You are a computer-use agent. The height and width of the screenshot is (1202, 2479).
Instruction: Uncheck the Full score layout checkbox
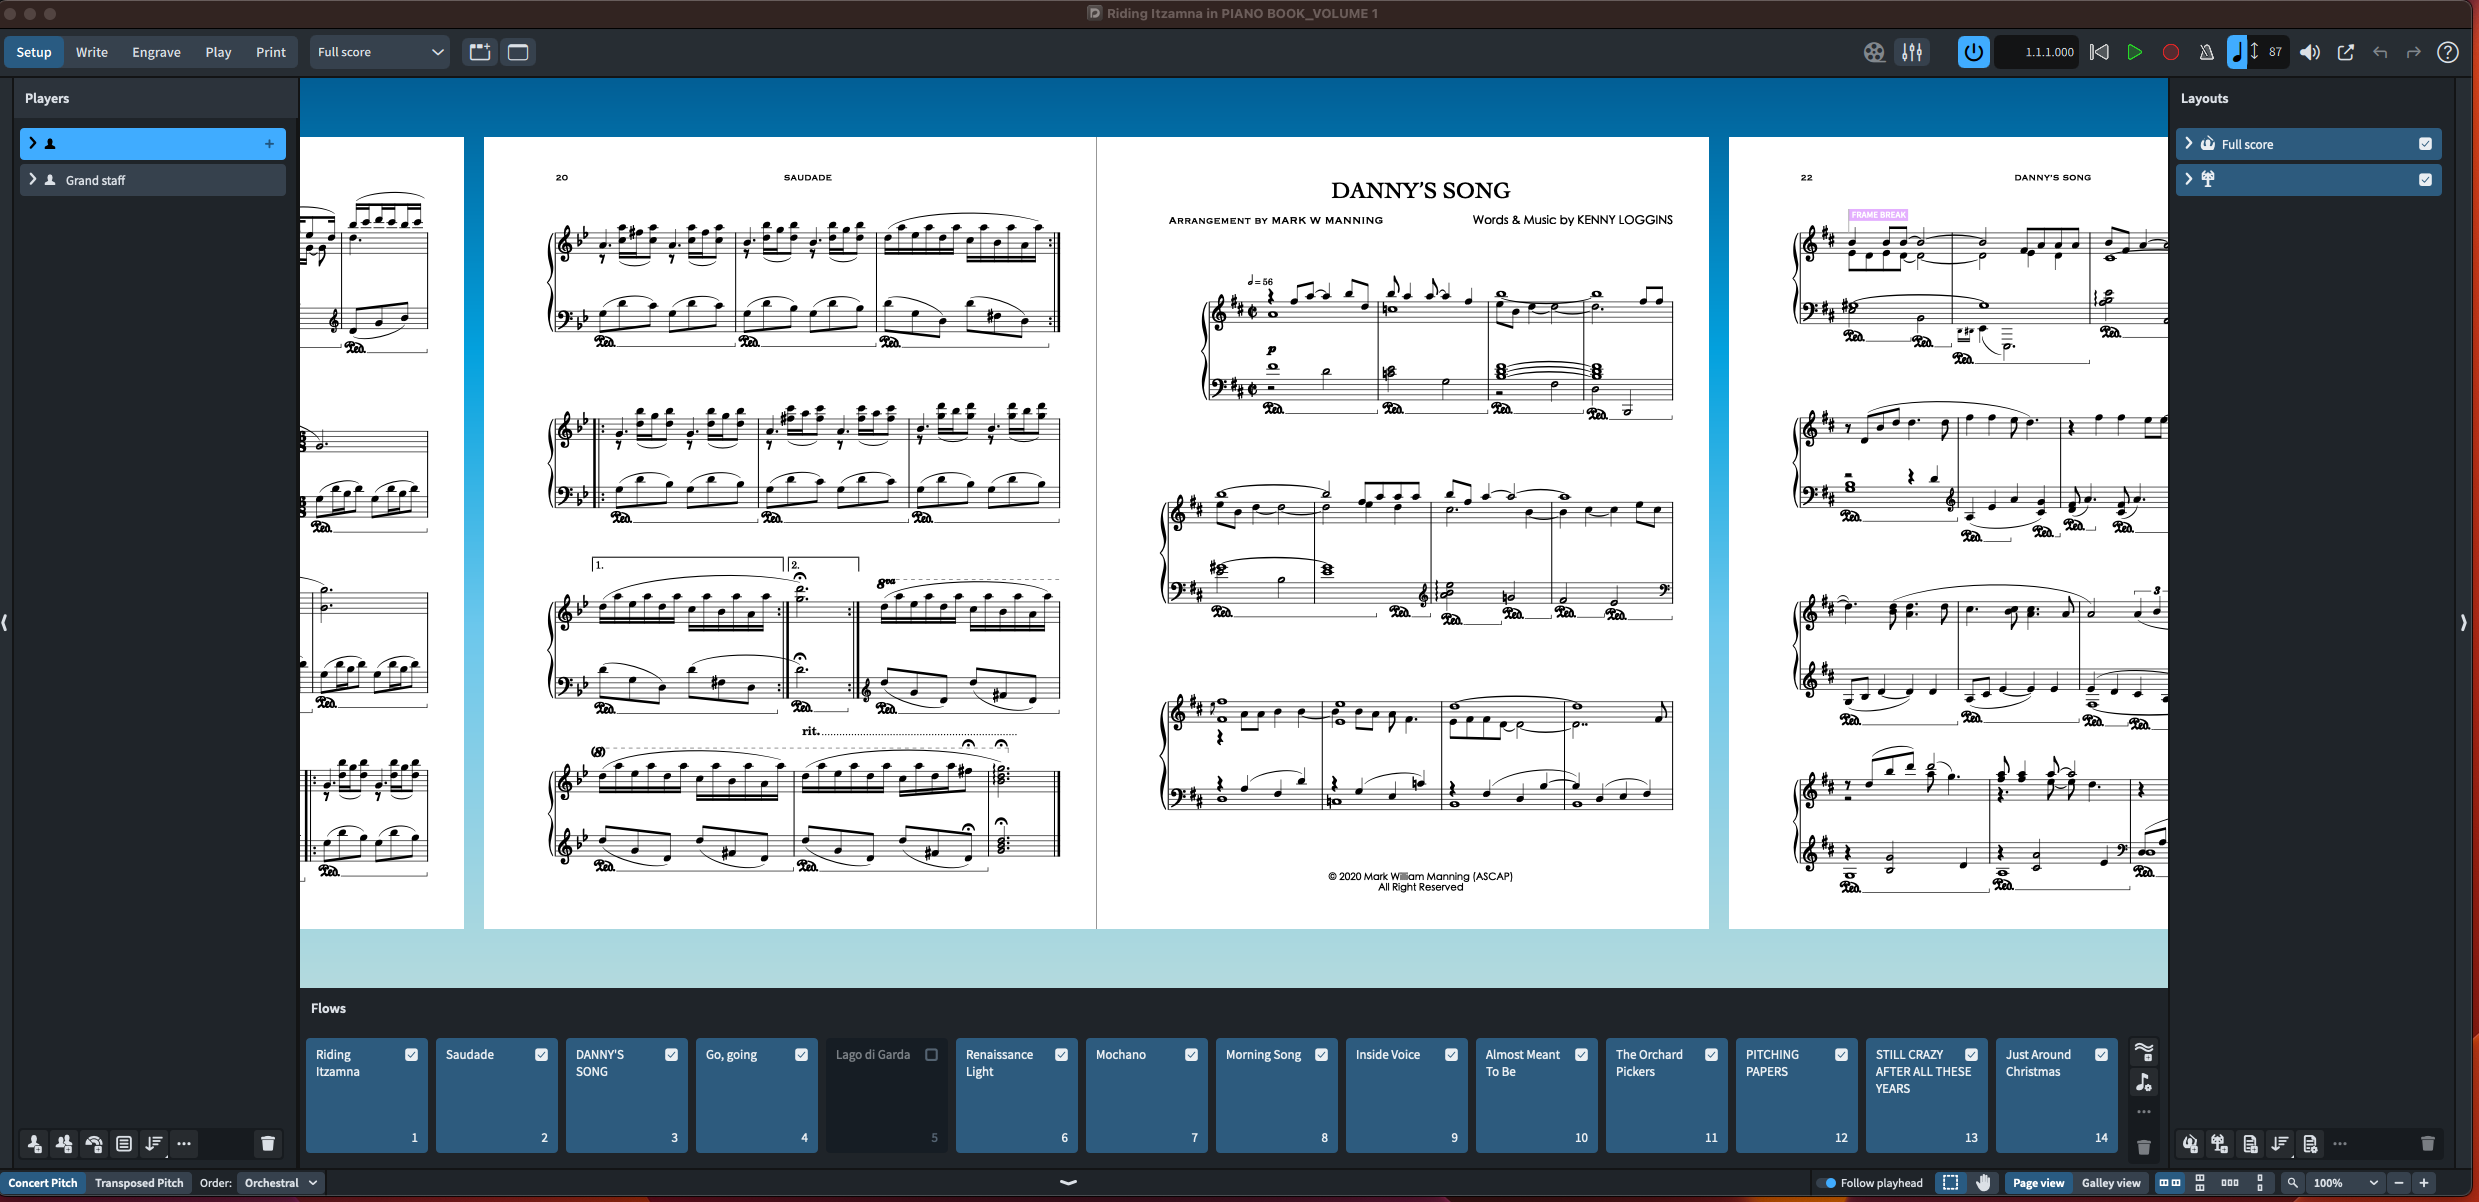tap(2425, 144)
